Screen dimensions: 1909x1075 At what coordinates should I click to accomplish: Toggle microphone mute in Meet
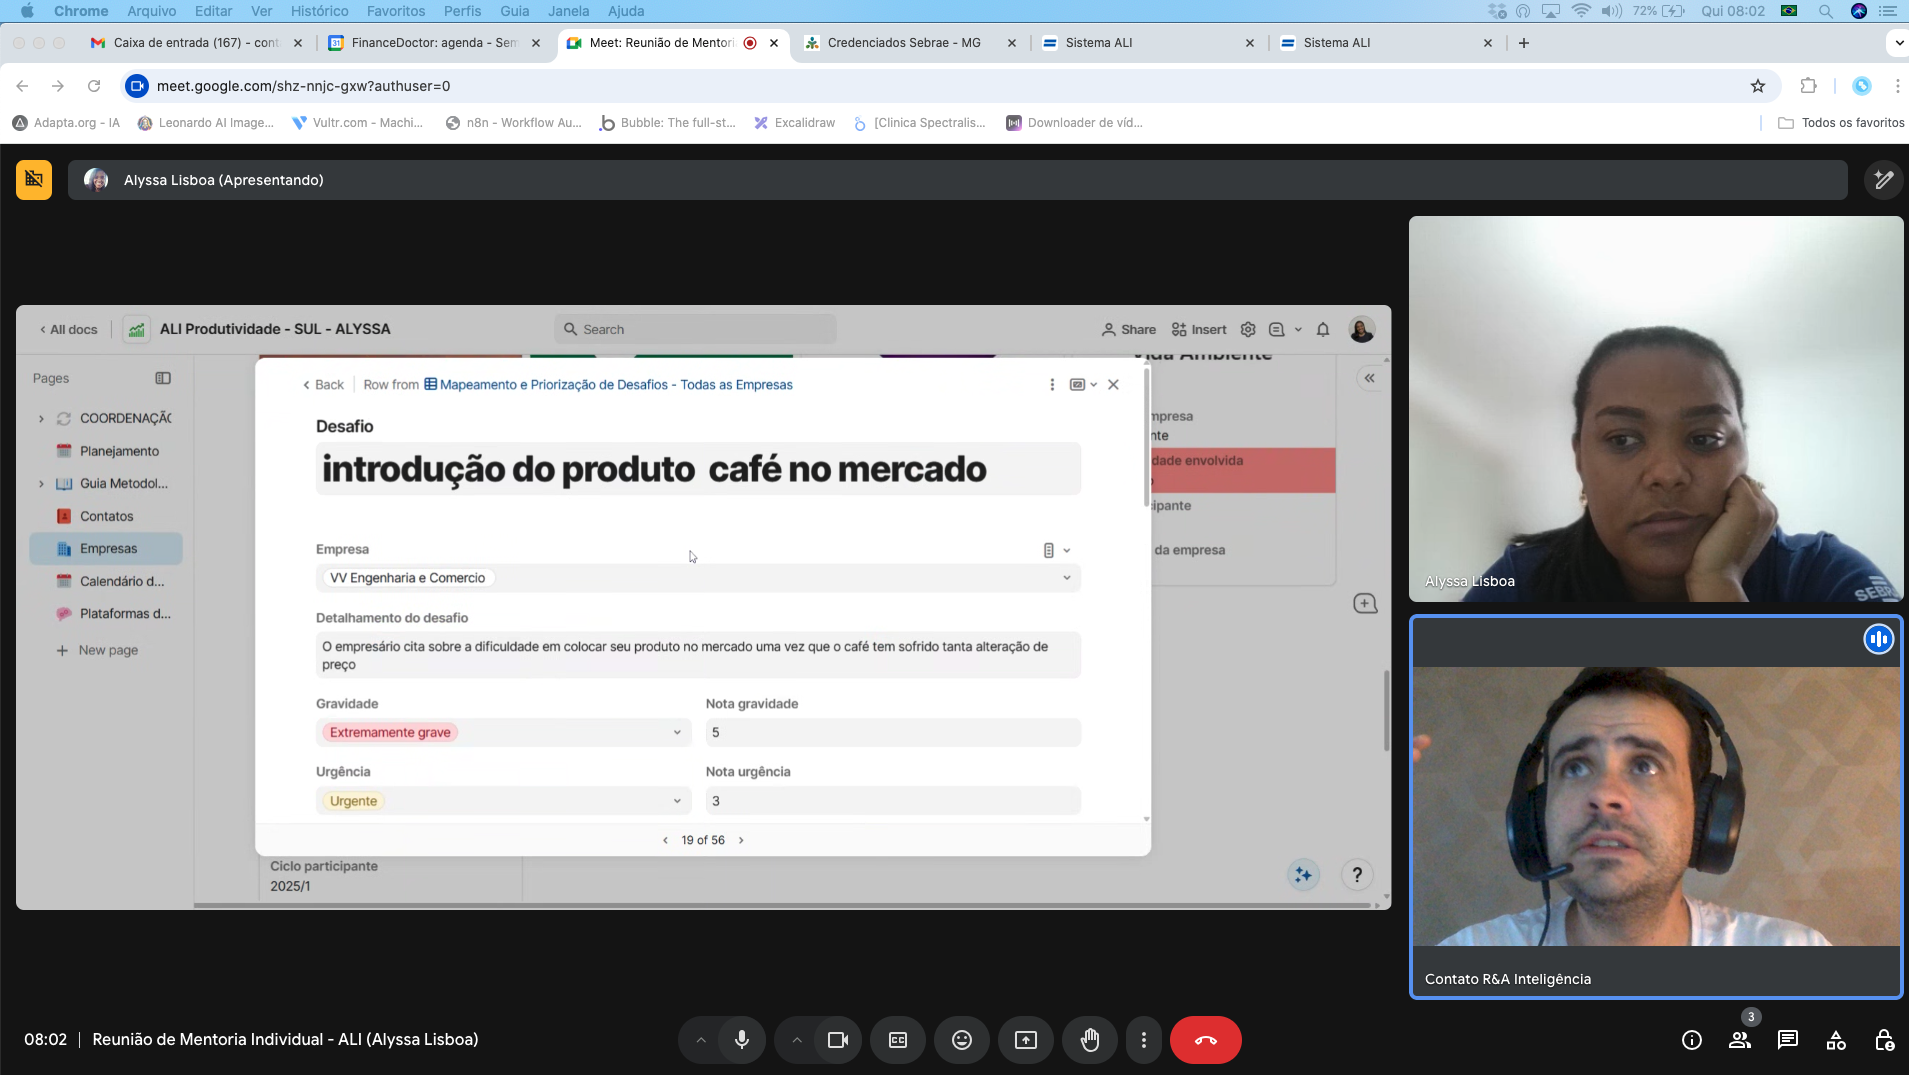pyautogui.click(x=742, y=1040)
